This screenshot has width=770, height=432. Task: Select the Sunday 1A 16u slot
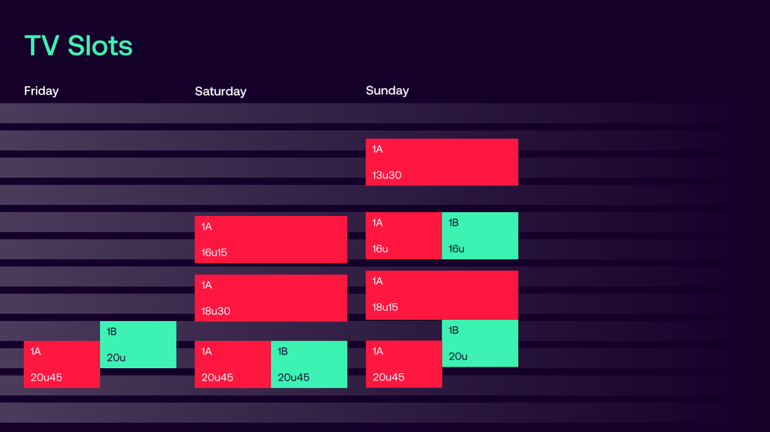tap(404, 236)
